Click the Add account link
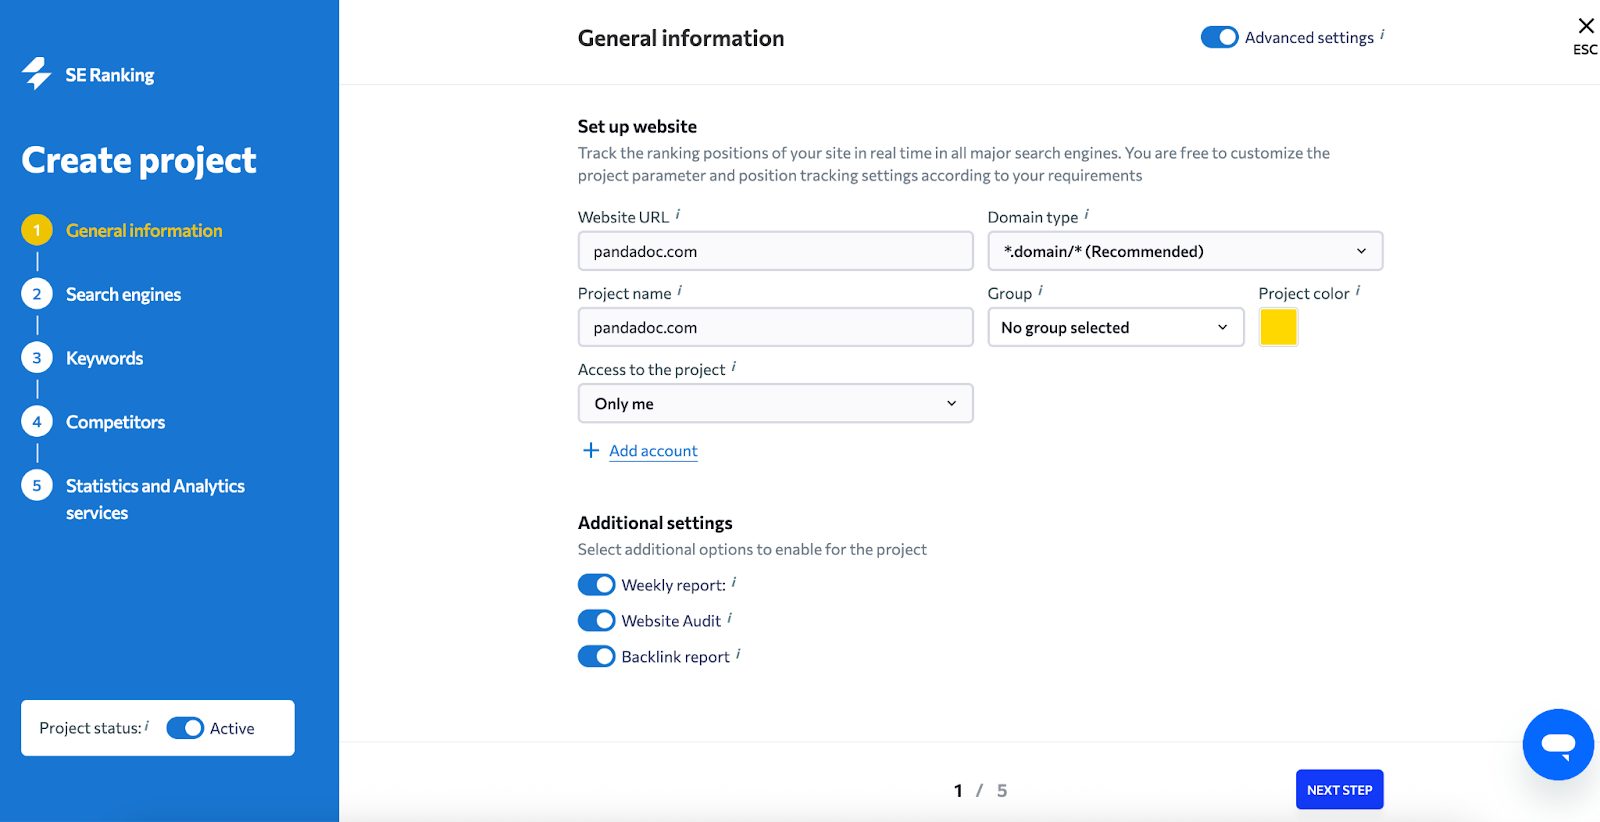 (653, 451)
